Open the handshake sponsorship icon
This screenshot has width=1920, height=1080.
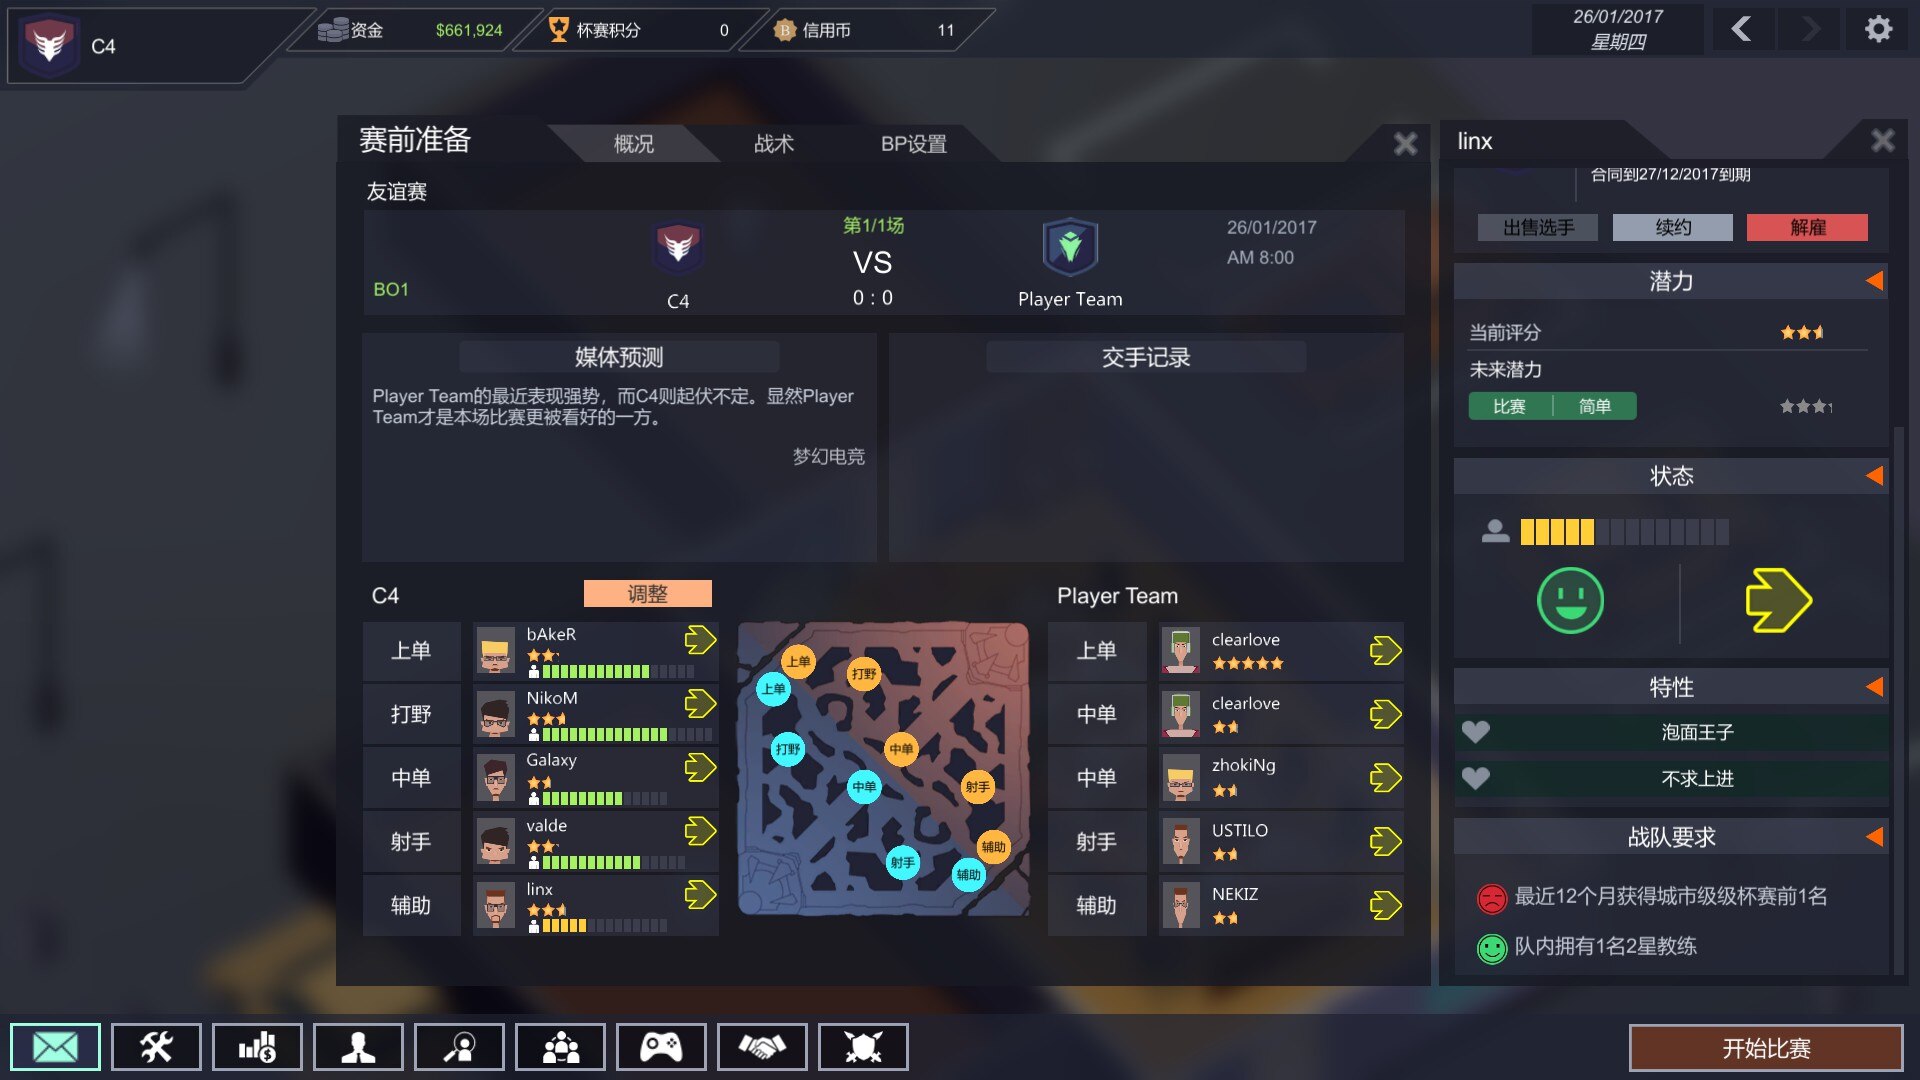pyautogui.click(x=762, y=1047)
